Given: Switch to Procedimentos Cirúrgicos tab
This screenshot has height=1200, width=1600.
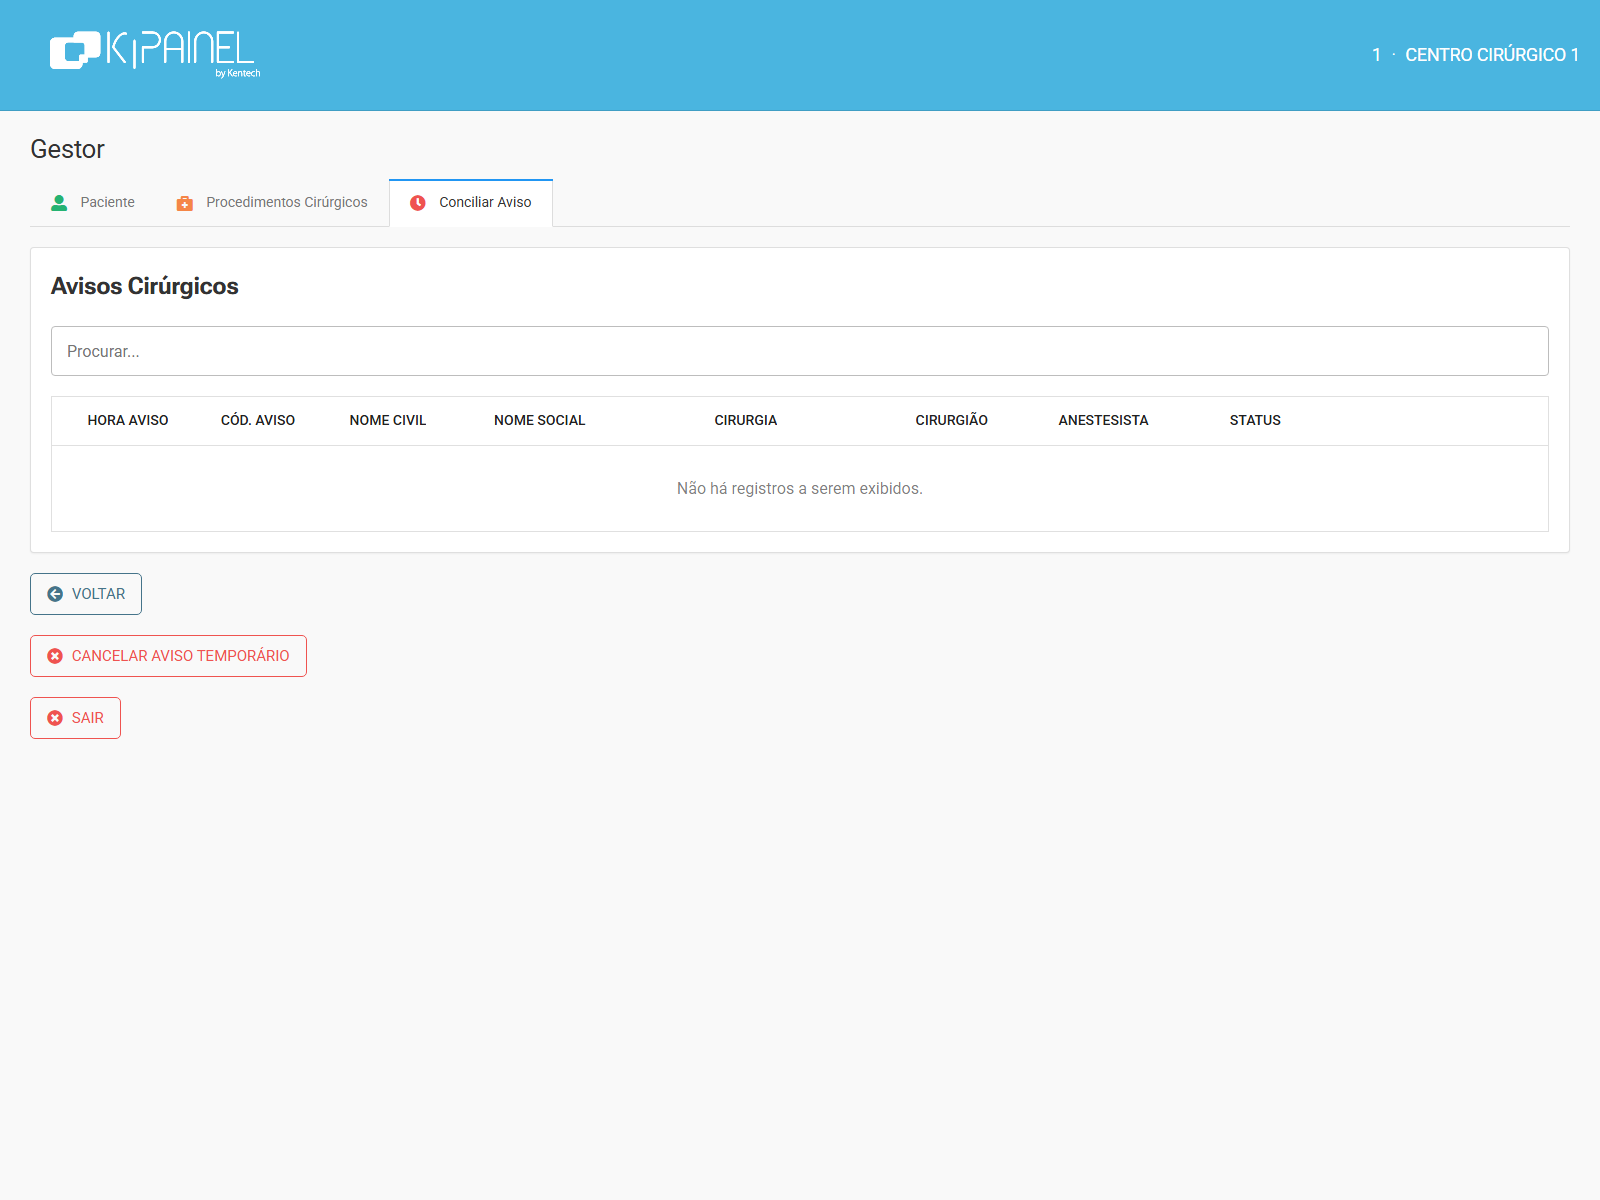Looking at the screenshot, I should (x=272, y=203).
